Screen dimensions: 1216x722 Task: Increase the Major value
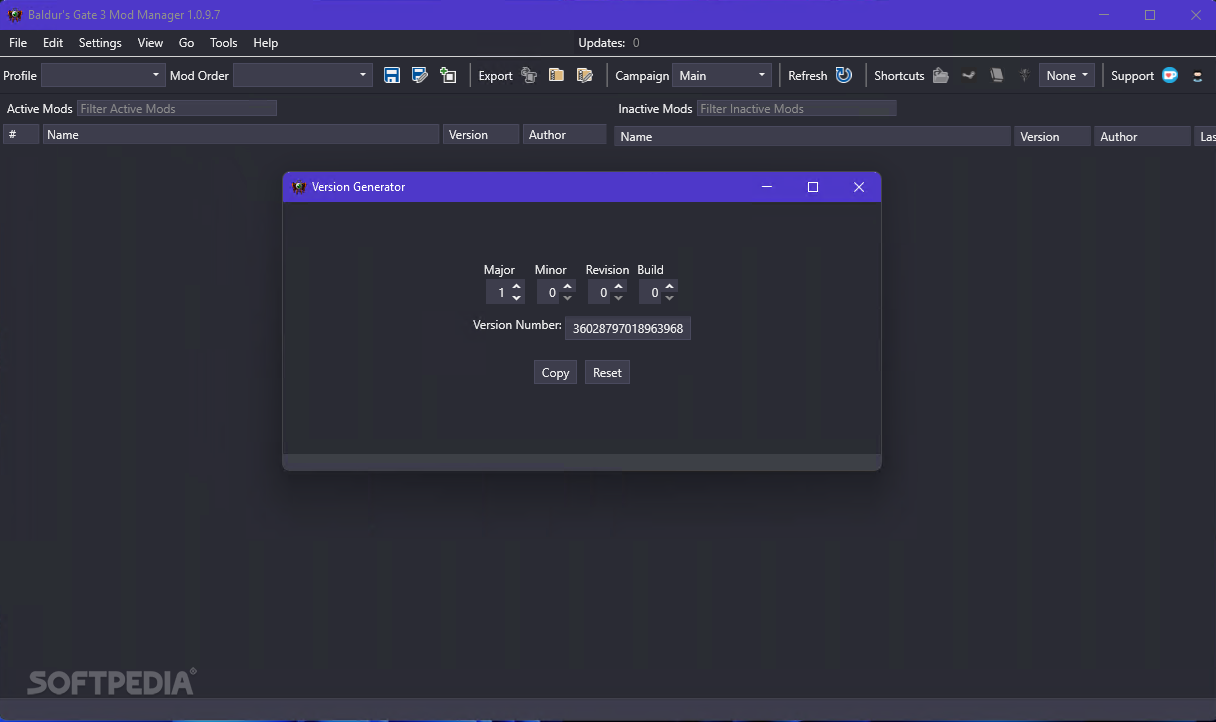pyautogui.click(x=517, y=286)
